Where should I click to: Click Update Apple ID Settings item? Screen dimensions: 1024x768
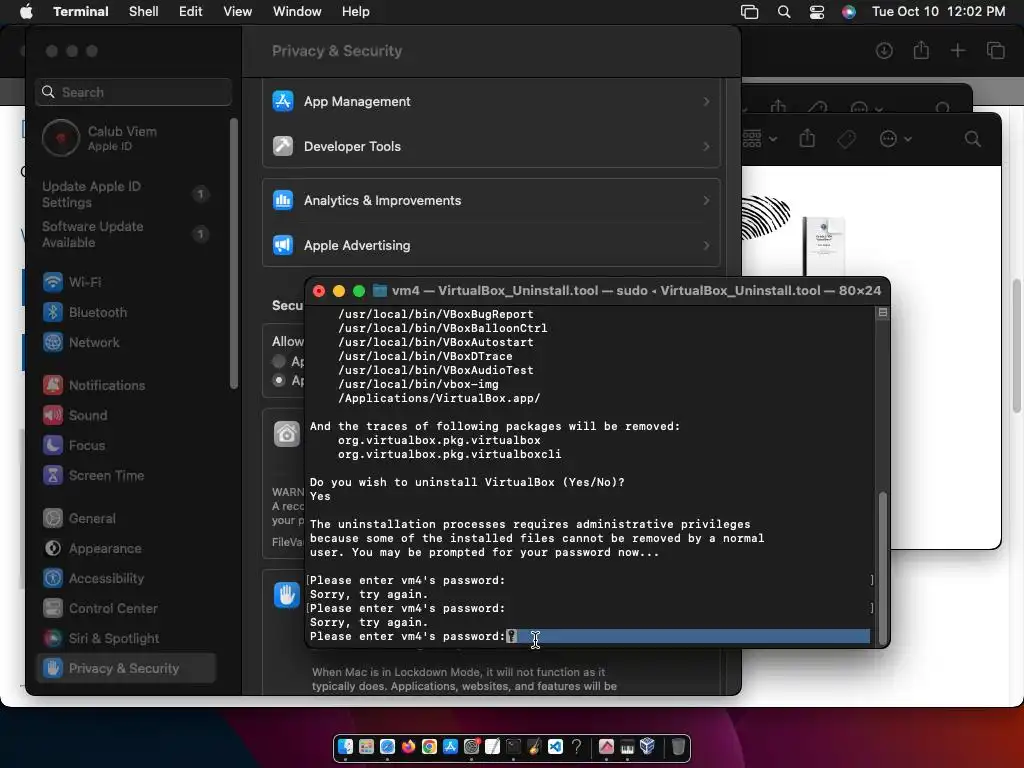pos(126,194)
